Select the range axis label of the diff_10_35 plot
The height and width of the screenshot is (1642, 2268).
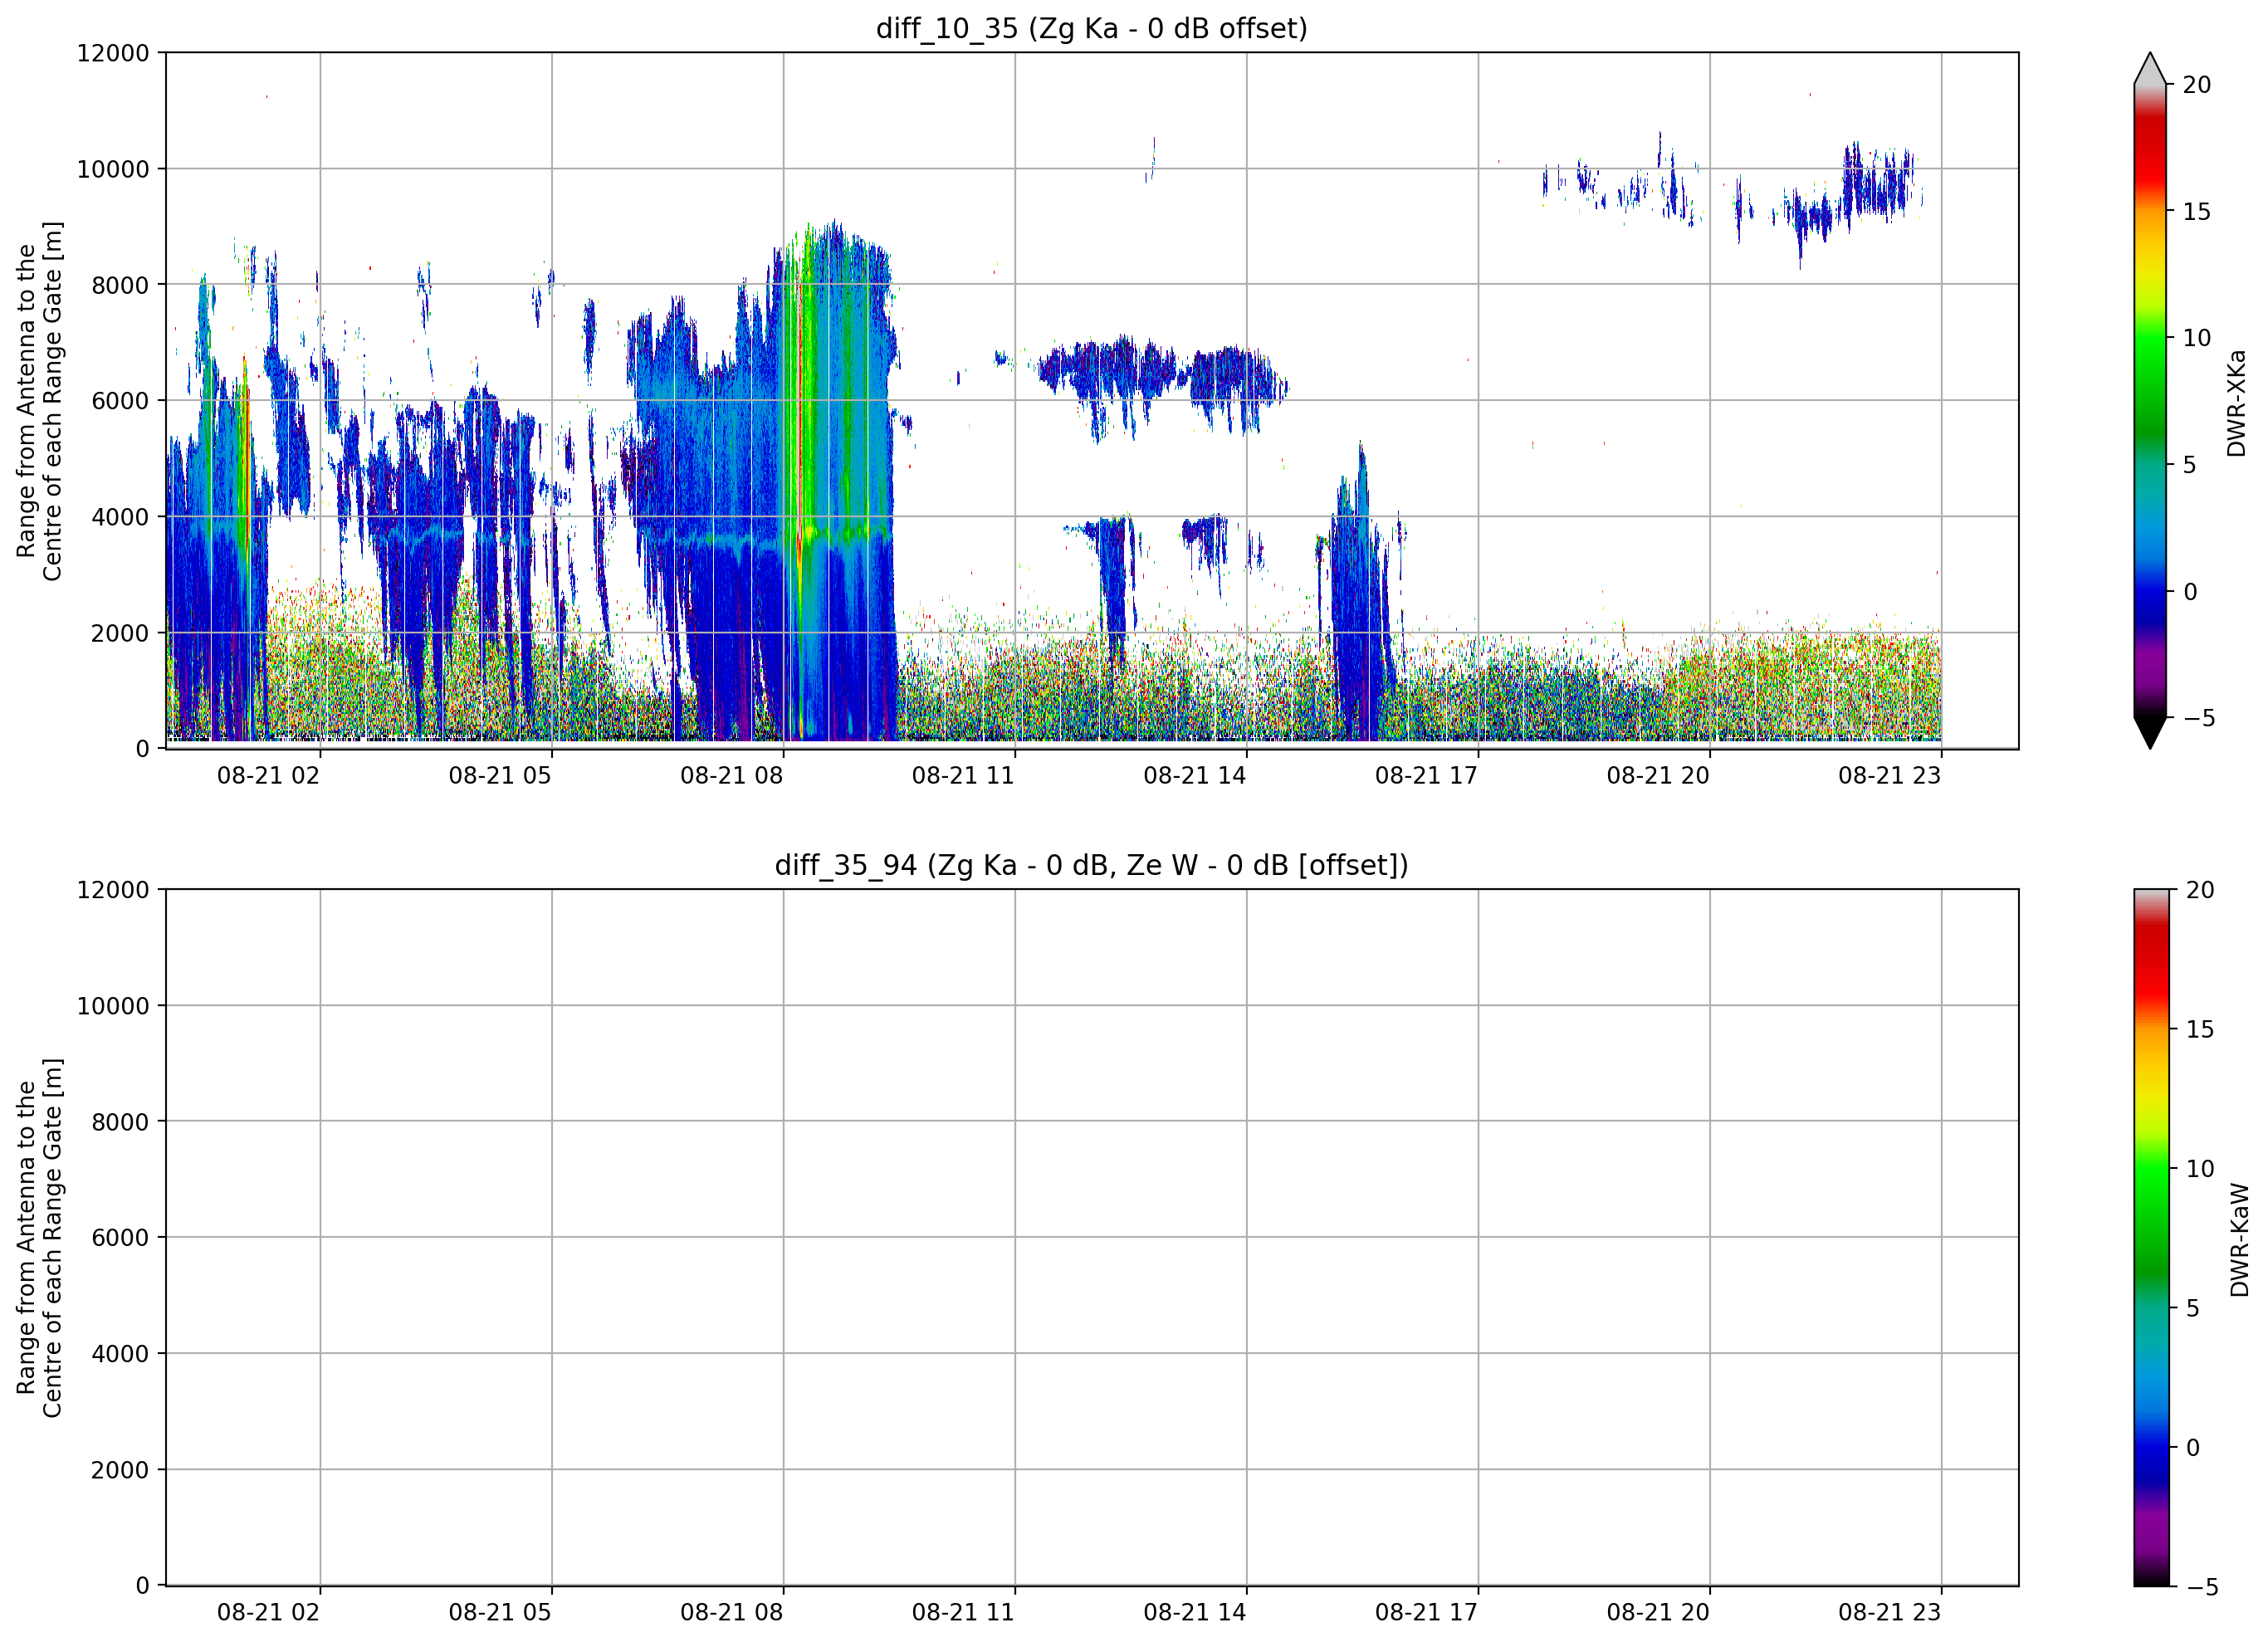[x=40, y=401]
